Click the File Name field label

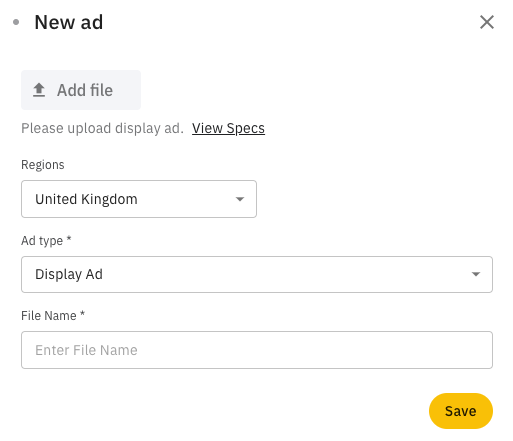tap(49, 316)
